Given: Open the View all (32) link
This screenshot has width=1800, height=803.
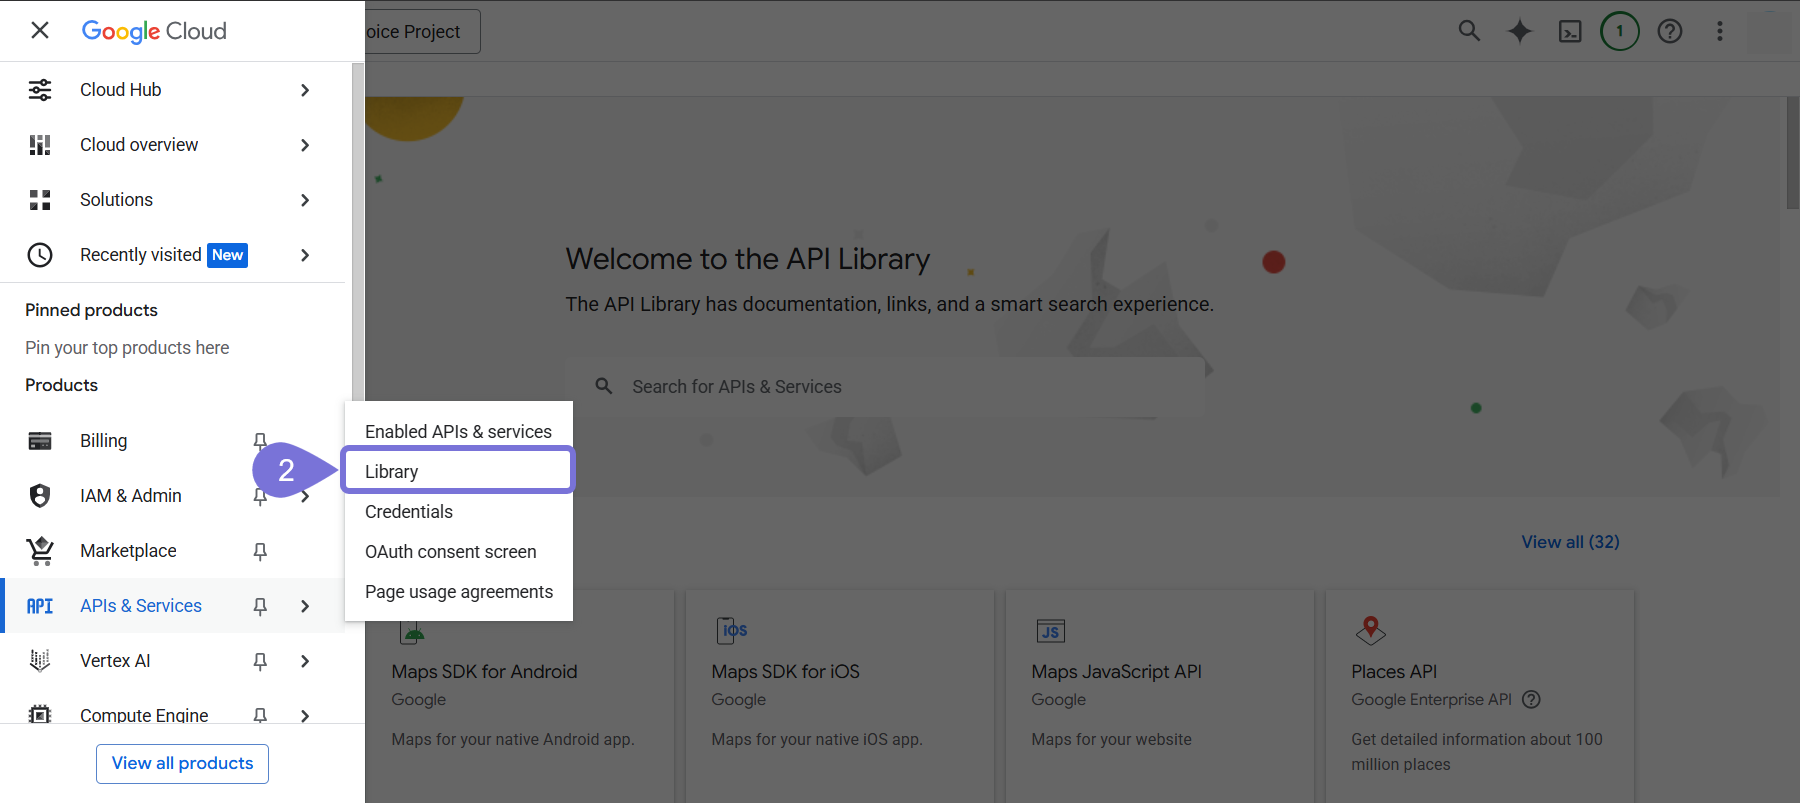Looking at the screenshot, I should coord(1570,542).
